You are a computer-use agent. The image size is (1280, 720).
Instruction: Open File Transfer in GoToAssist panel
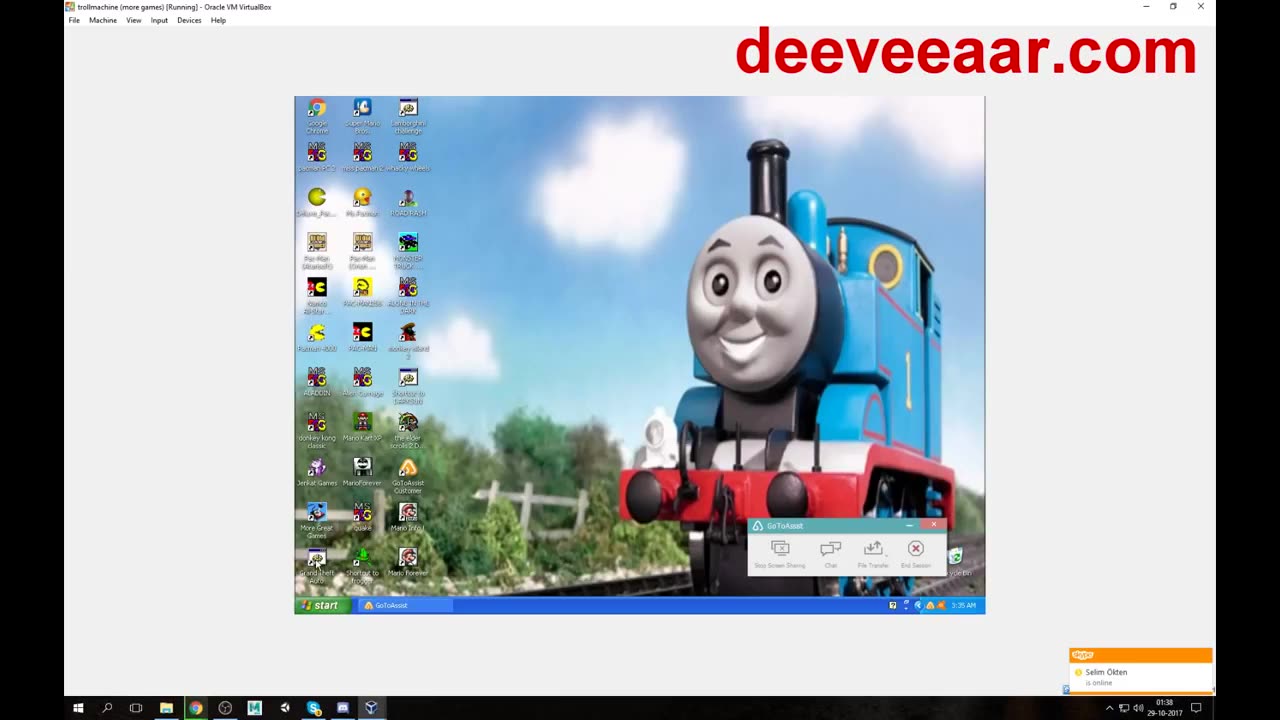click(873, 554)
